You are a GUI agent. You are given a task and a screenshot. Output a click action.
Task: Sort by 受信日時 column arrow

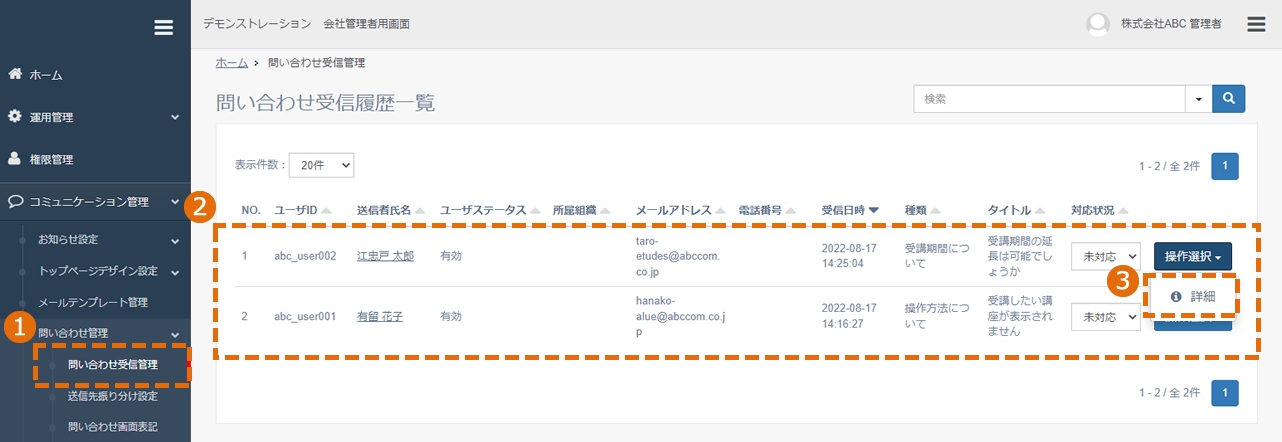[x=874, y=210]
